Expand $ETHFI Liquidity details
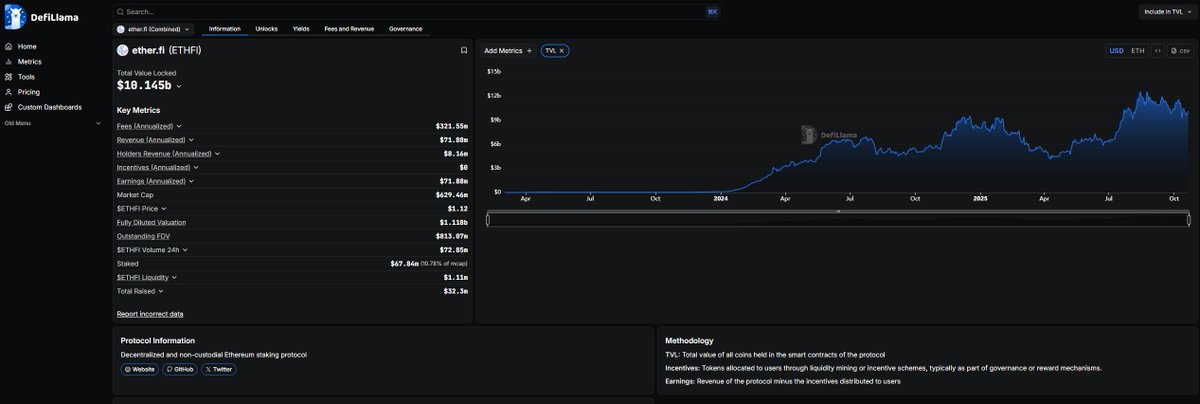 [174, 277]
